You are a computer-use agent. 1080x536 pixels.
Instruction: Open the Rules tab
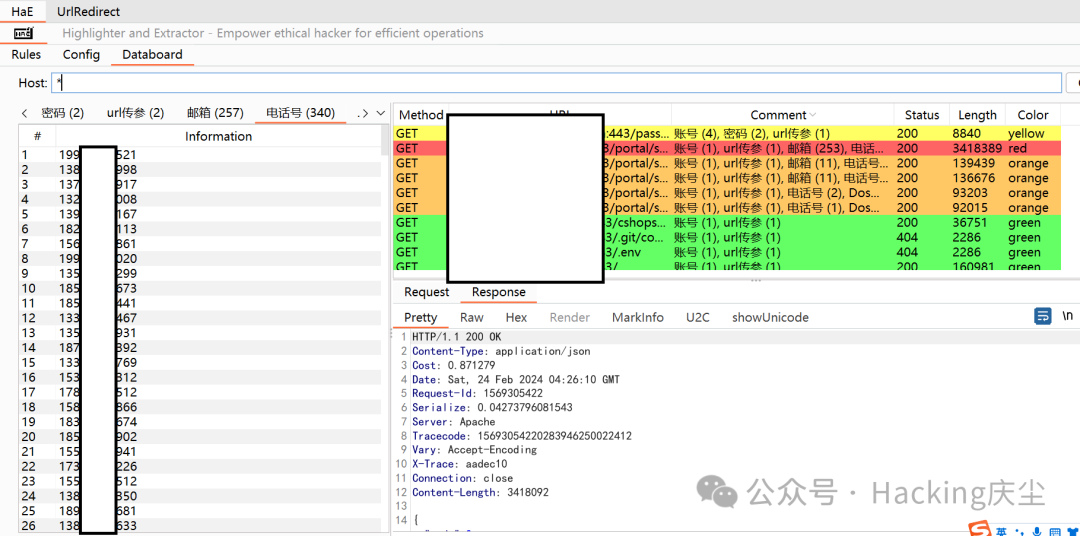point(26,54)
